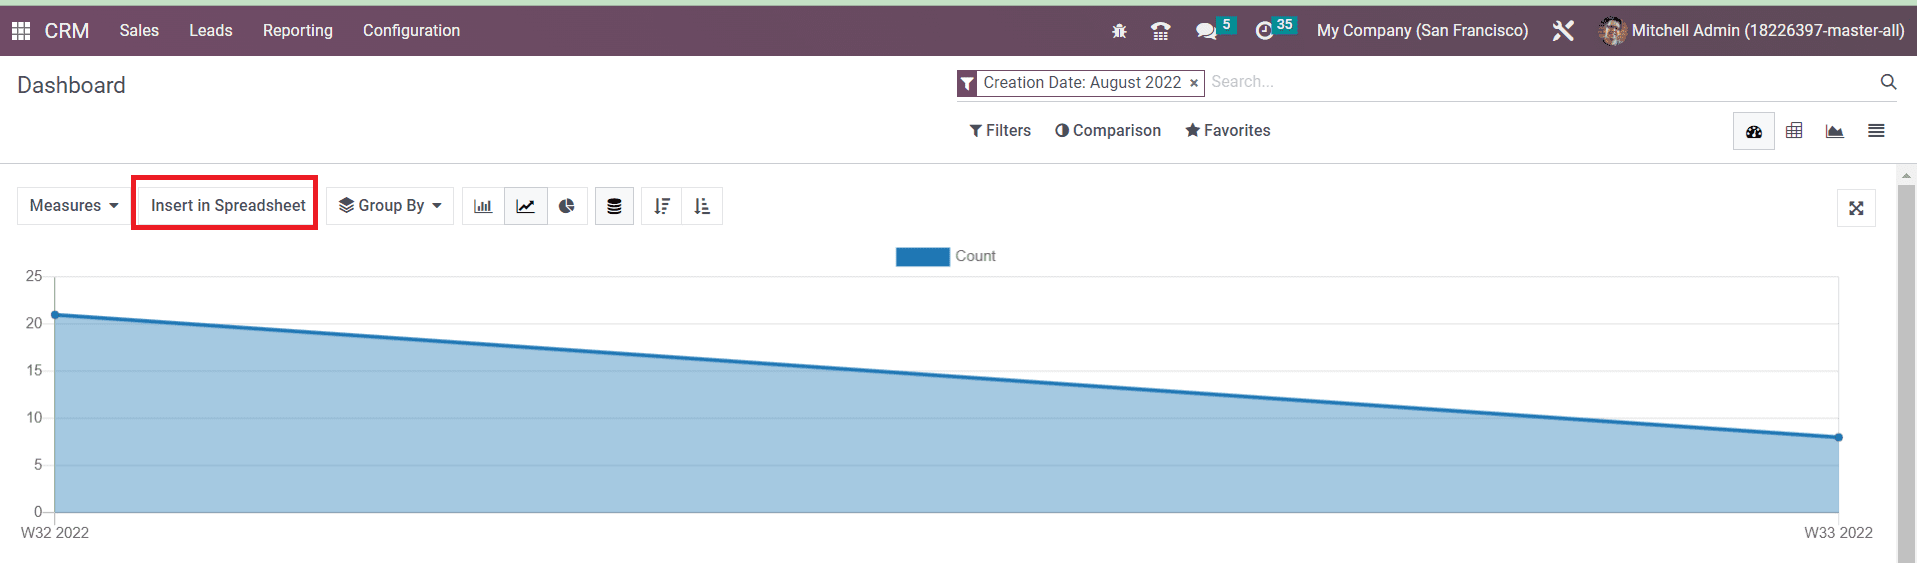Sort chart in ascending order
1917x563 pixels.
pos(702,206)
